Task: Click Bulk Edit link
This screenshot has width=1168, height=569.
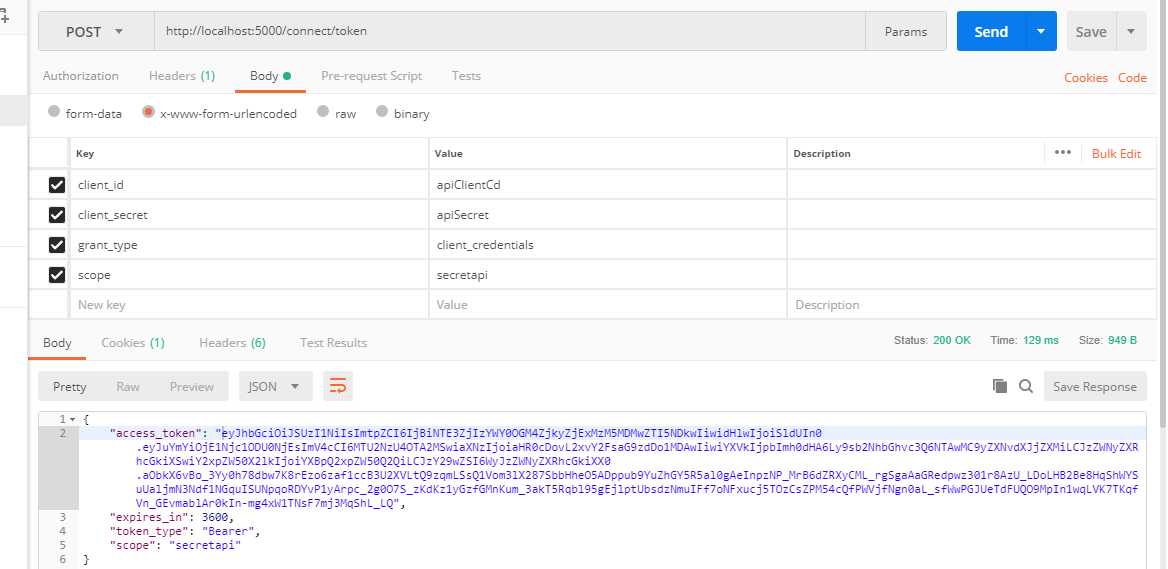Action: point(1116,154)
